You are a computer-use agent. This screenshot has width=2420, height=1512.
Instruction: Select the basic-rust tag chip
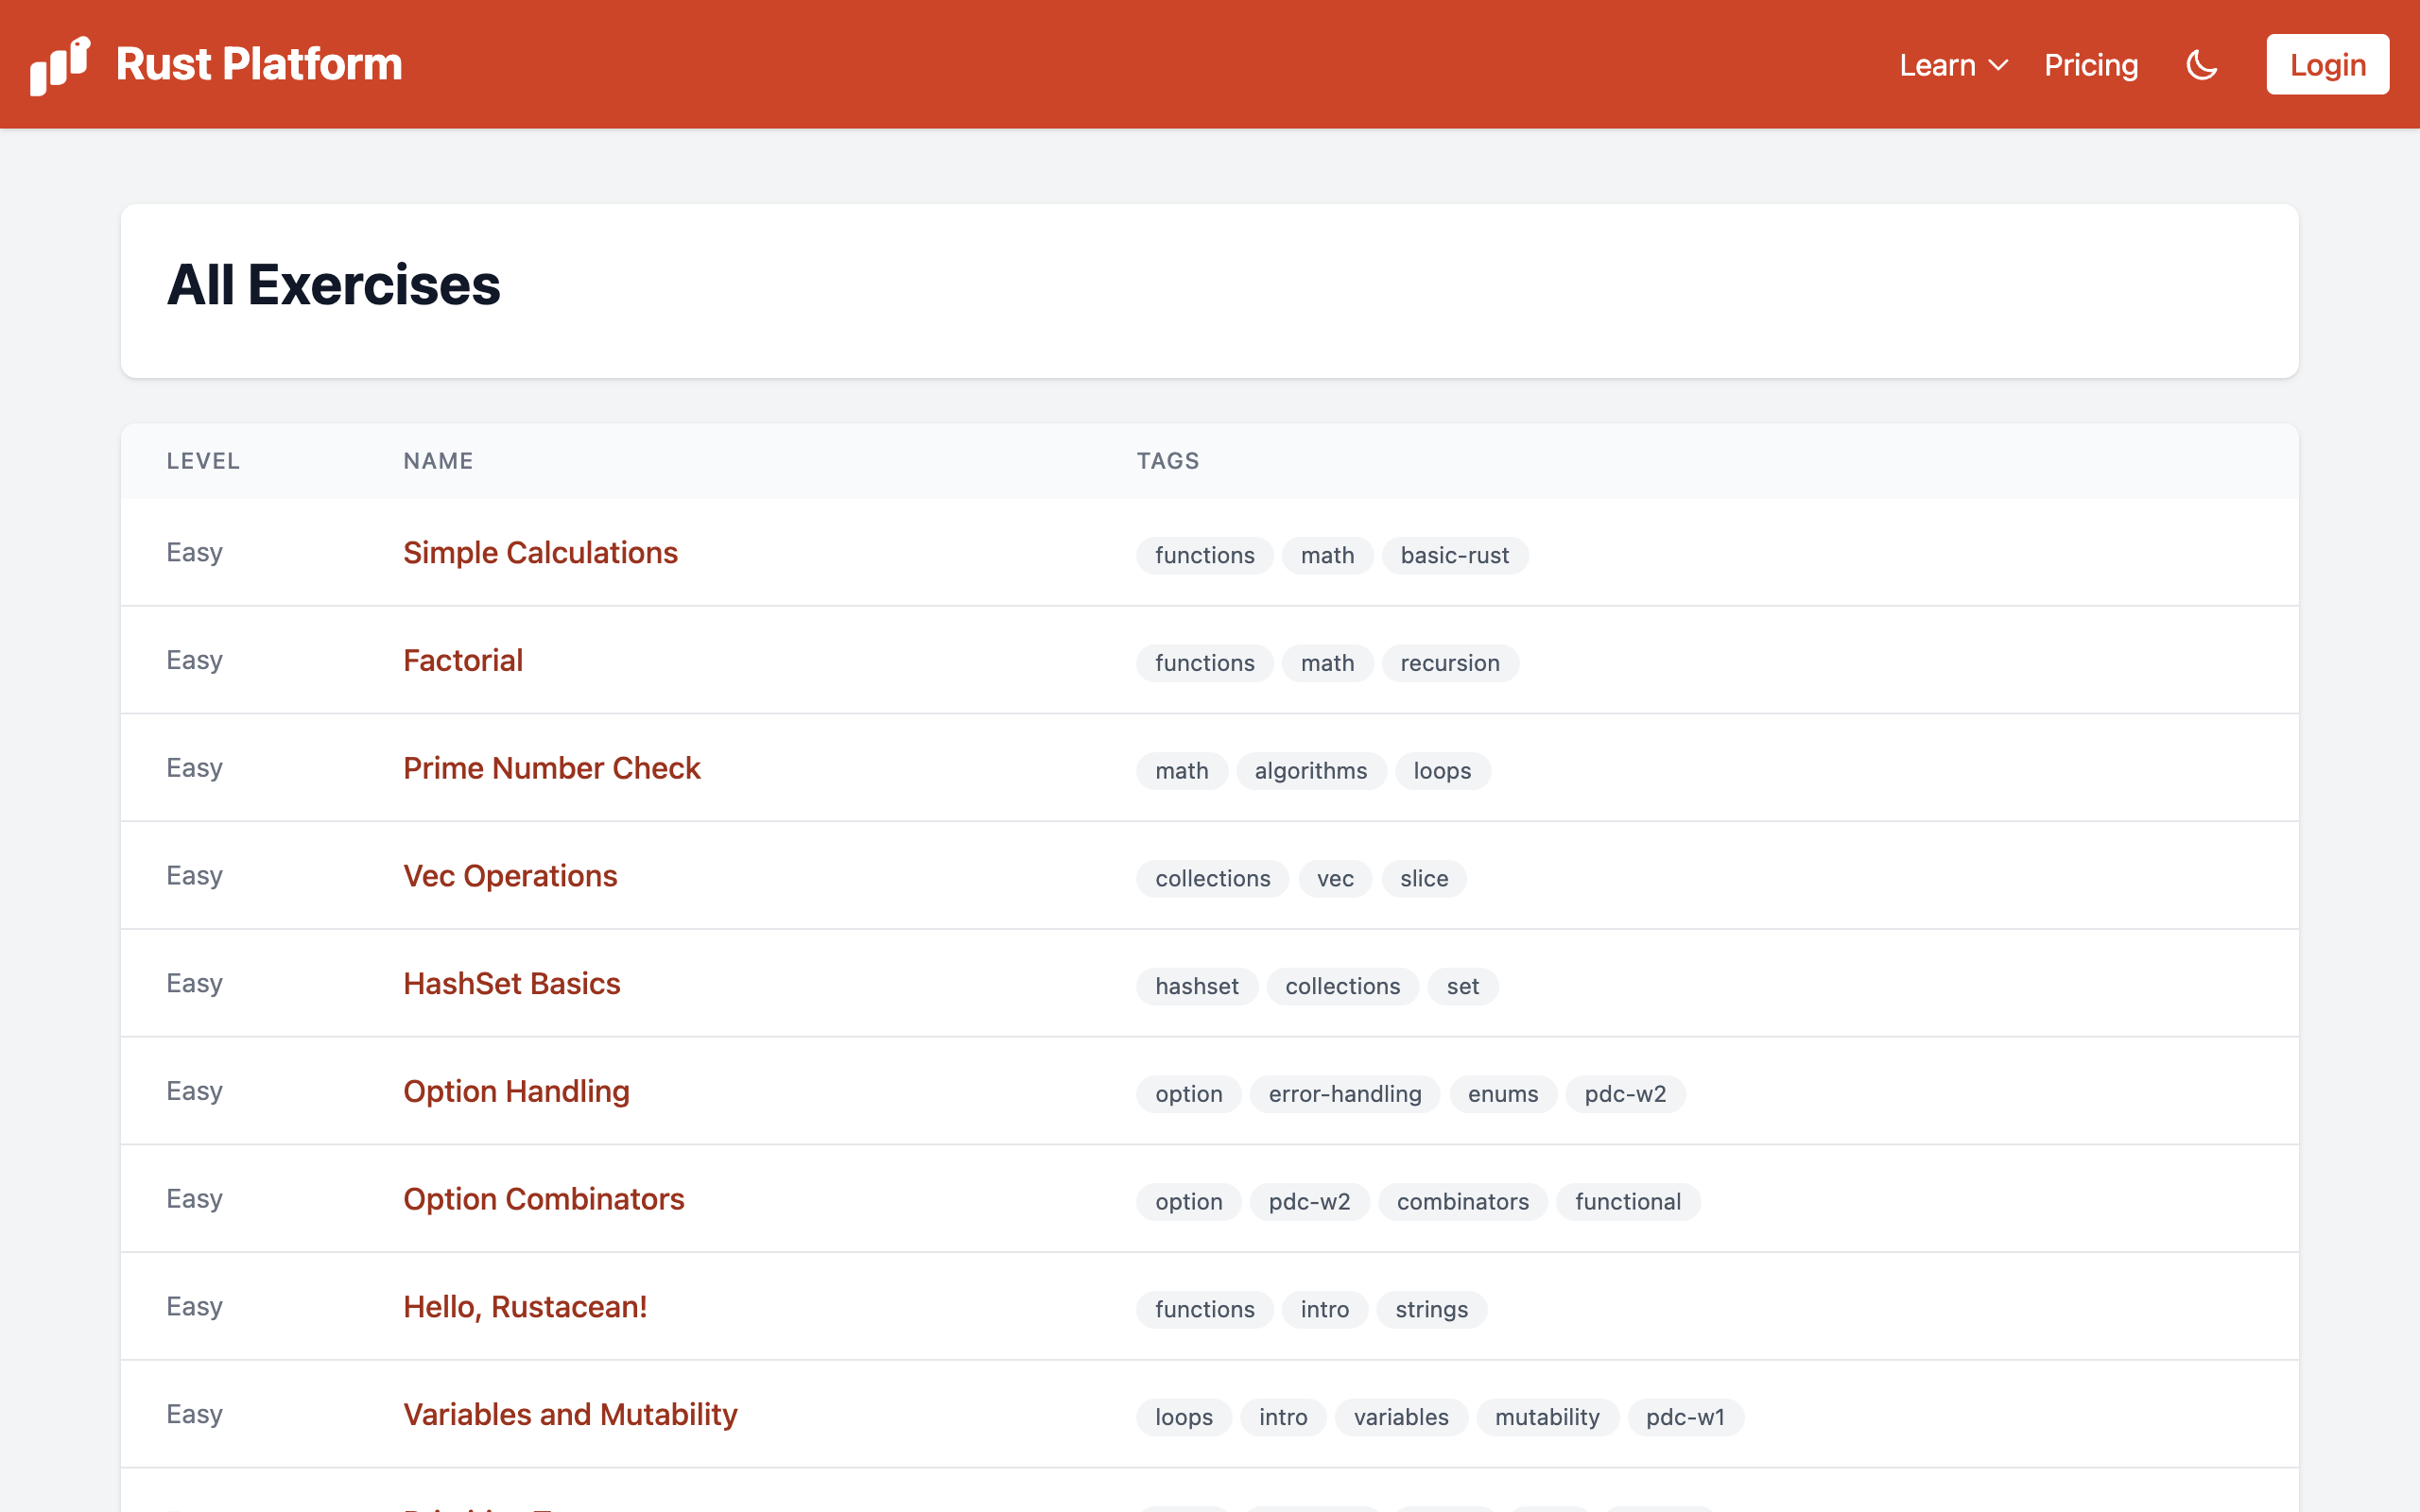click(x=1455, y=555)
